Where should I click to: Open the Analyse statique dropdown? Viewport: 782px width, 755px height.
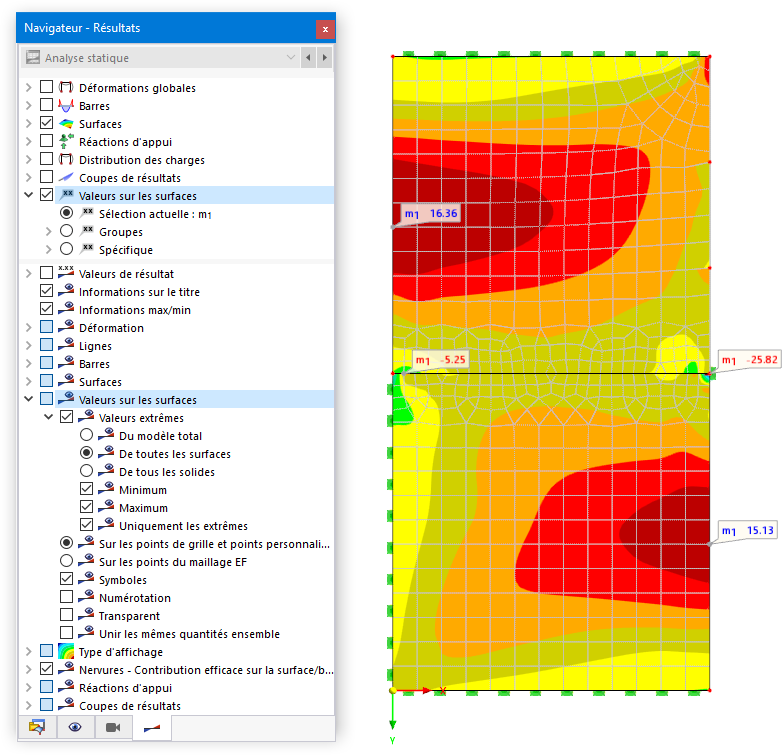(291, 58)
